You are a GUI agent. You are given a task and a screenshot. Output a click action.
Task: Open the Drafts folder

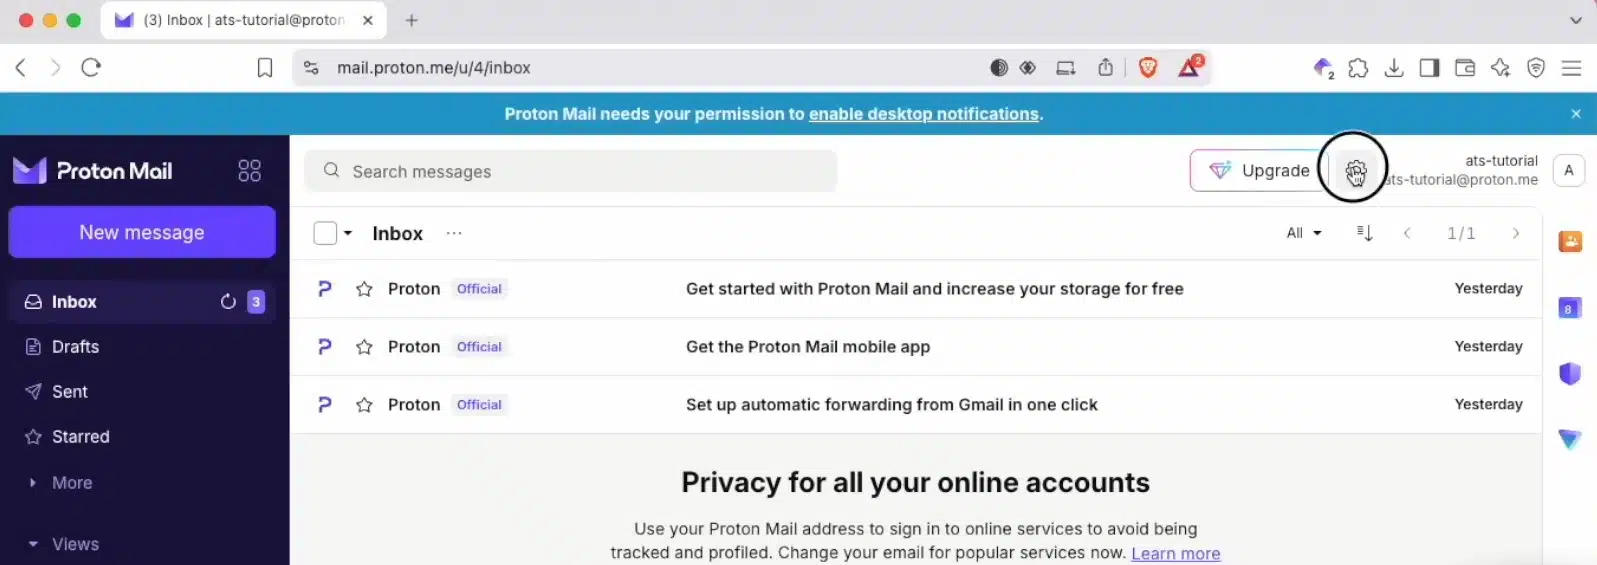tap(75, 347)
